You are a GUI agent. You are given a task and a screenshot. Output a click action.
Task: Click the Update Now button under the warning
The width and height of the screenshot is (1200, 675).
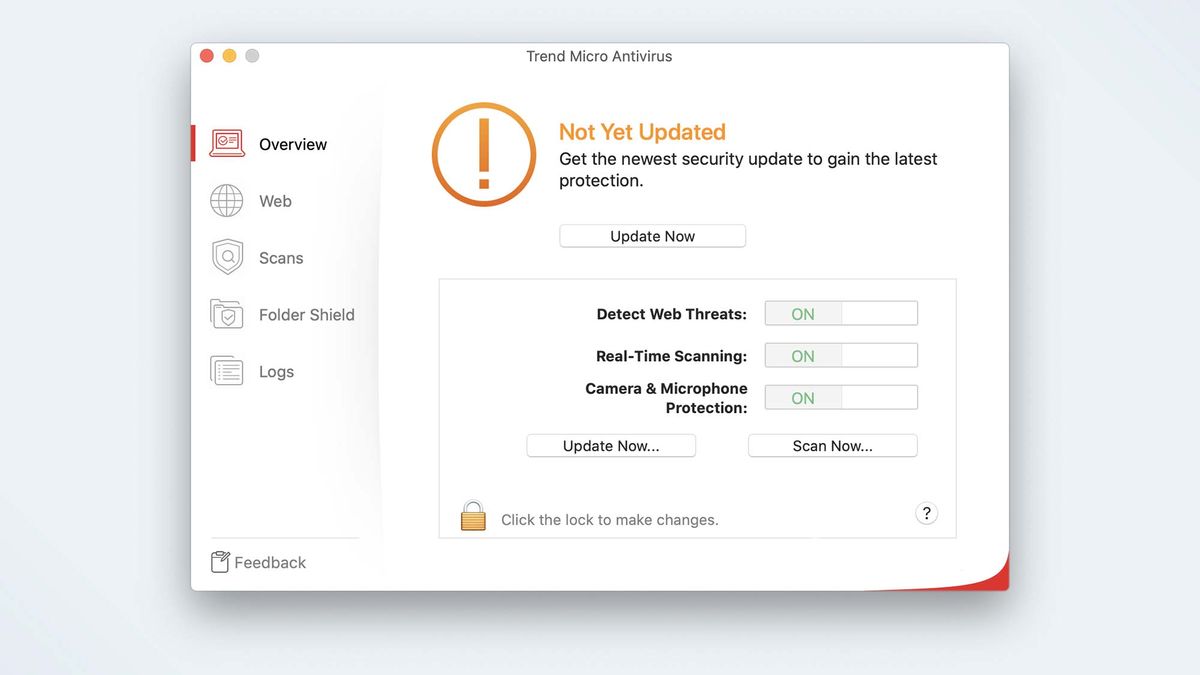point(652,235)
